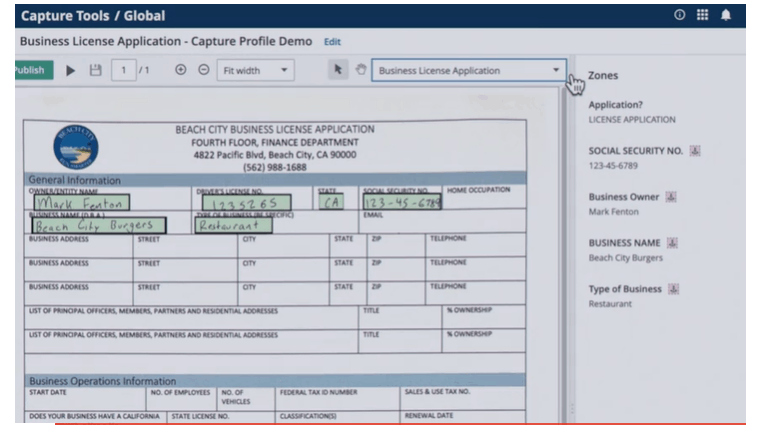Image resolution: width=759 pixels, height=427 pixels.
Task: Click the Edit link beside profile title
Action: 332,42
